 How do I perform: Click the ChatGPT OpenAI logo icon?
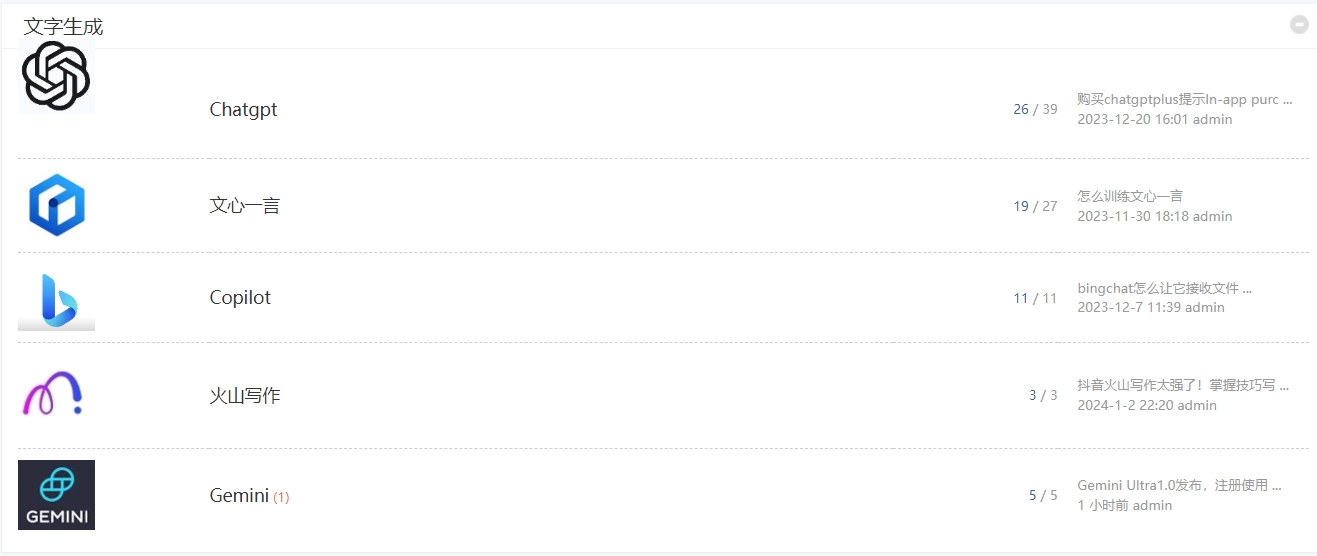click(56, 77)
